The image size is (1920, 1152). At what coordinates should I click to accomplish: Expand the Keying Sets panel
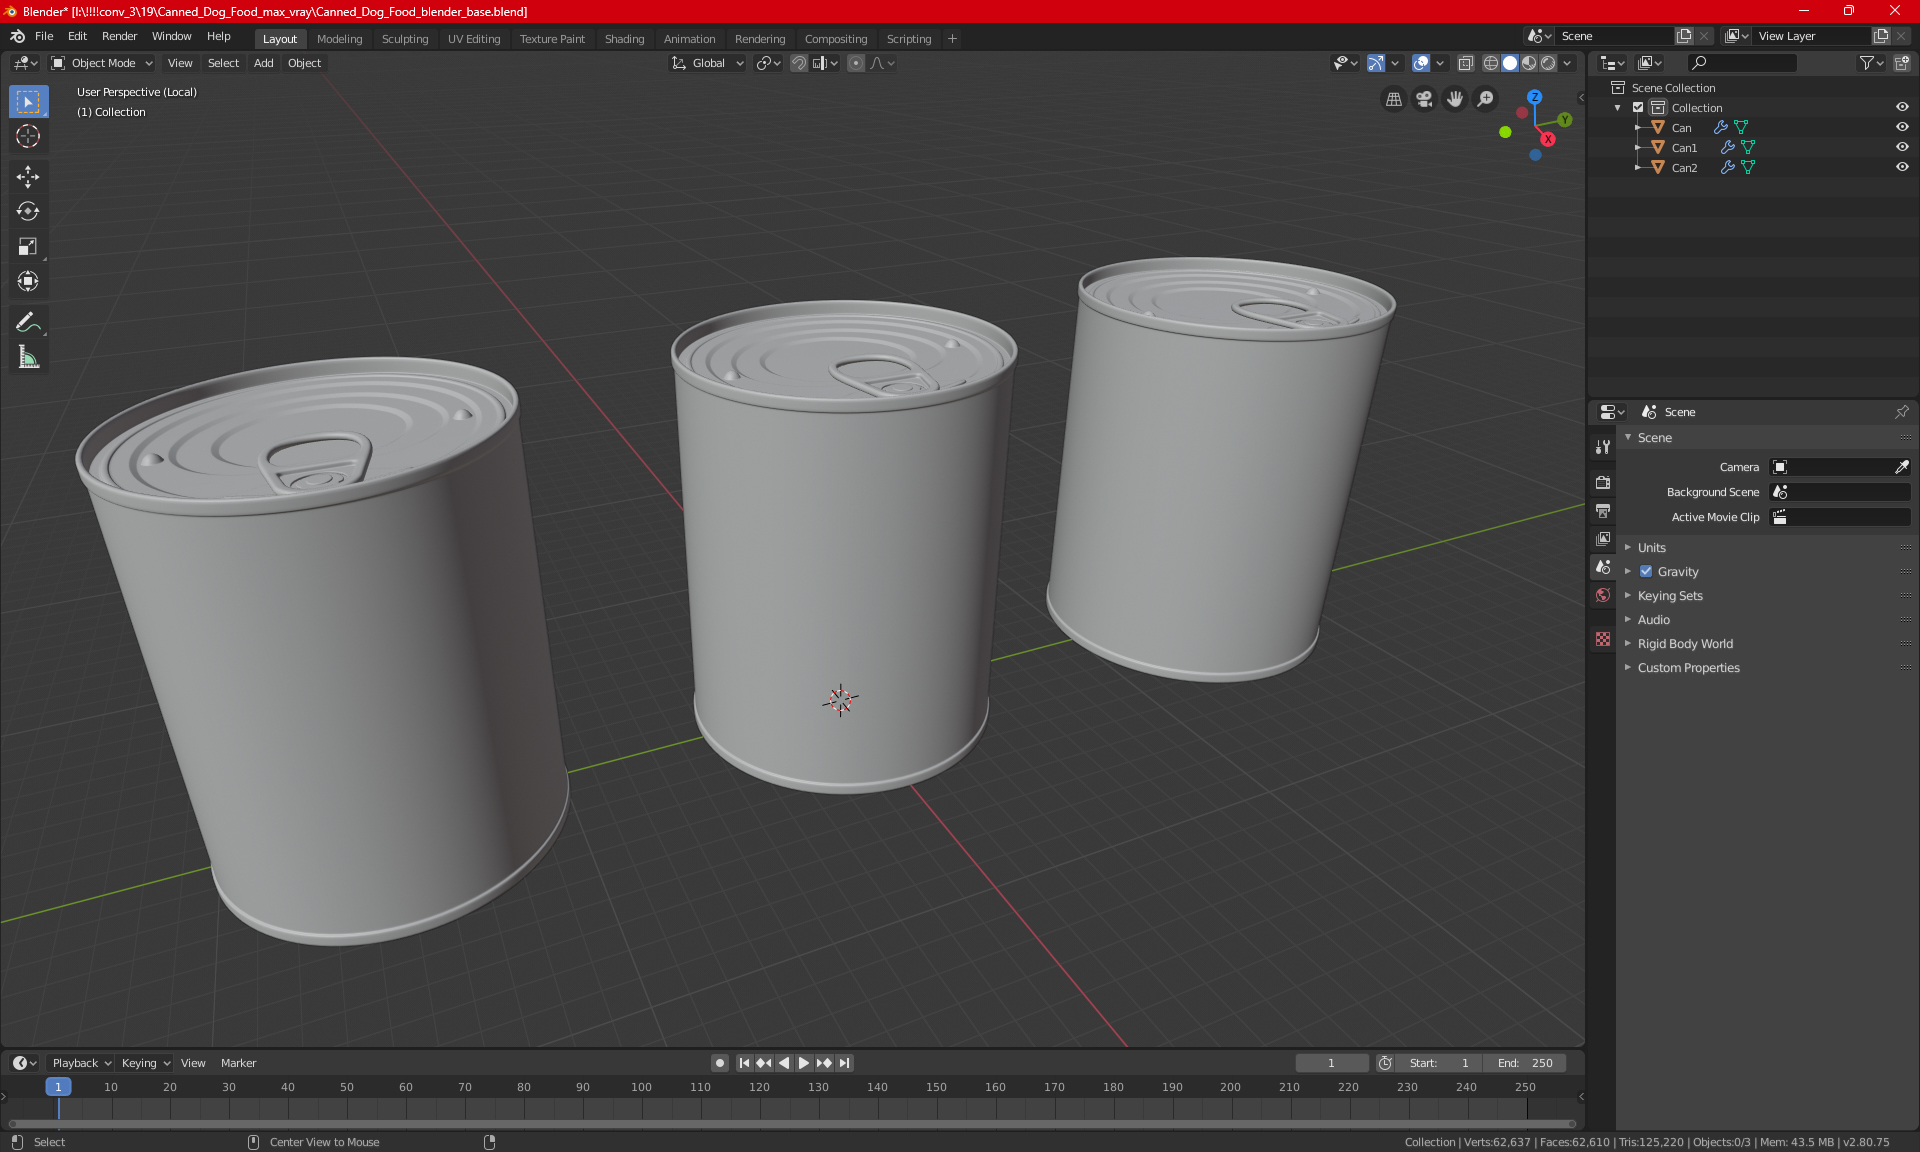pos(1669,596)
